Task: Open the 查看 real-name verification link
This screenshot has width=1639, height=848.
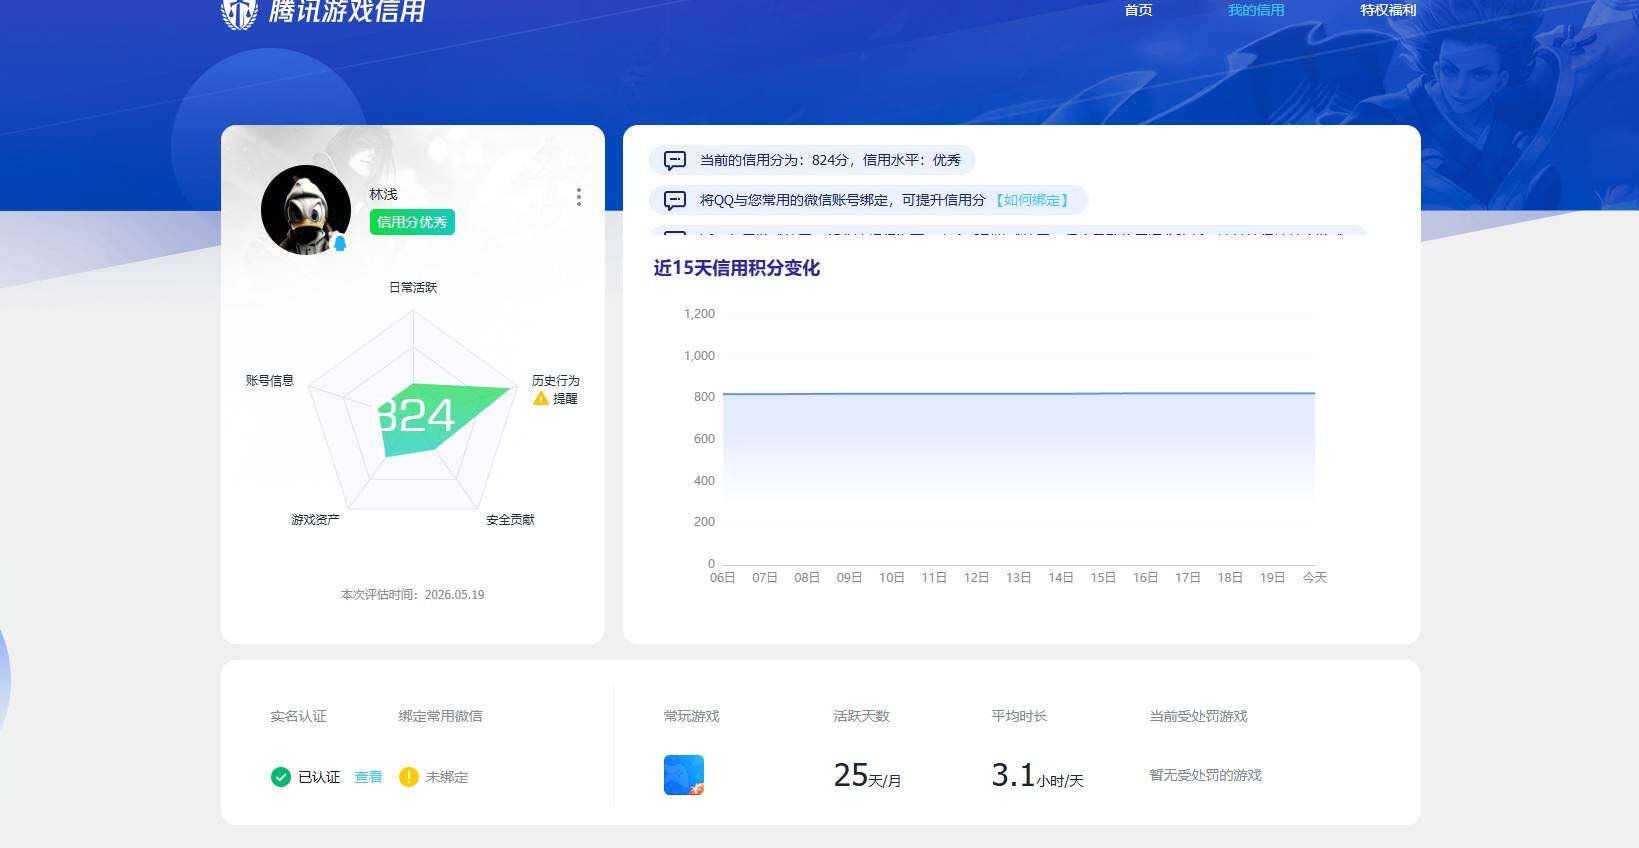Action: point(368,777)
